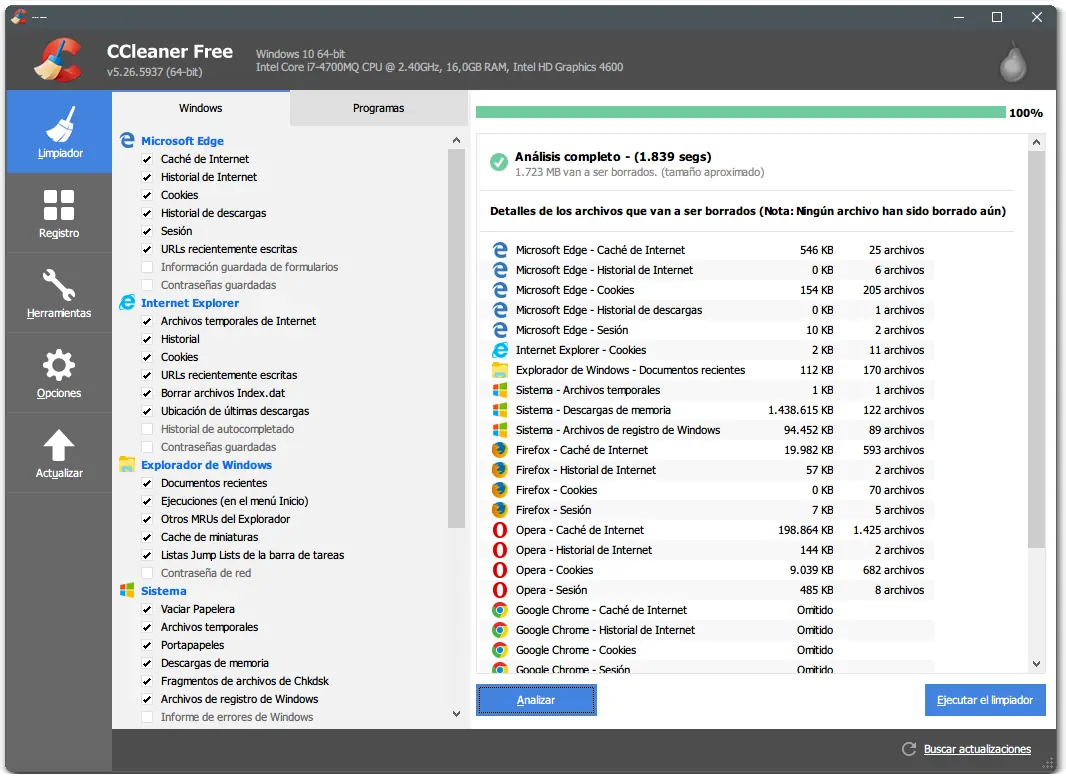Click the IE icon beside 'Internet Explorer - Cookies' result
The width and height of the screenshot is (1066, 781).
pyautogui.click(x=500, y=350)
